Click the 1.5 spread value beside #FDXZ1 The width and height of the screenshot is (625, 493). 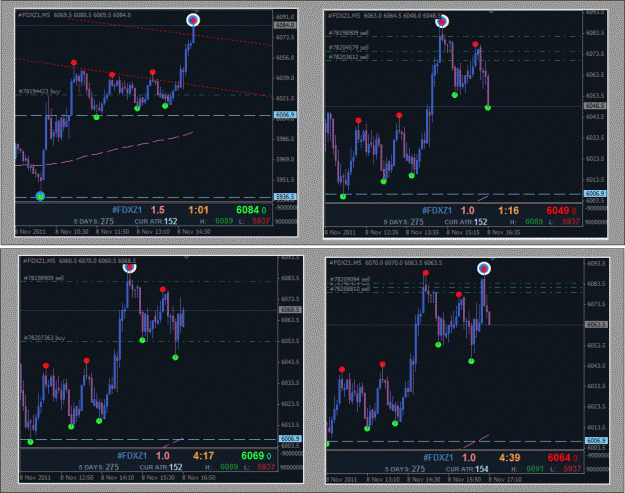click(157, 210)
